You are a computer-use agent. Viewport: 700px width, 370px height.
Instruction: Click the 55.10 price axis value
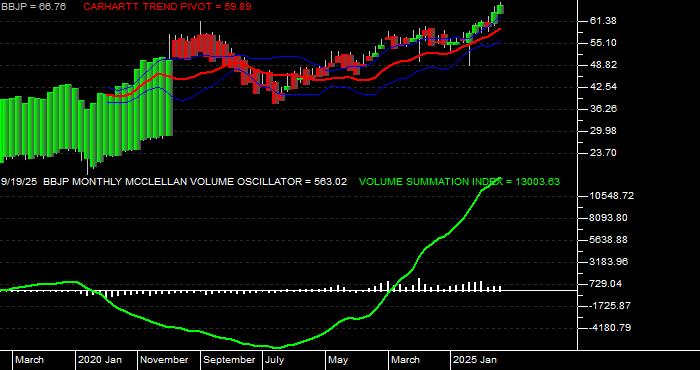603,43
